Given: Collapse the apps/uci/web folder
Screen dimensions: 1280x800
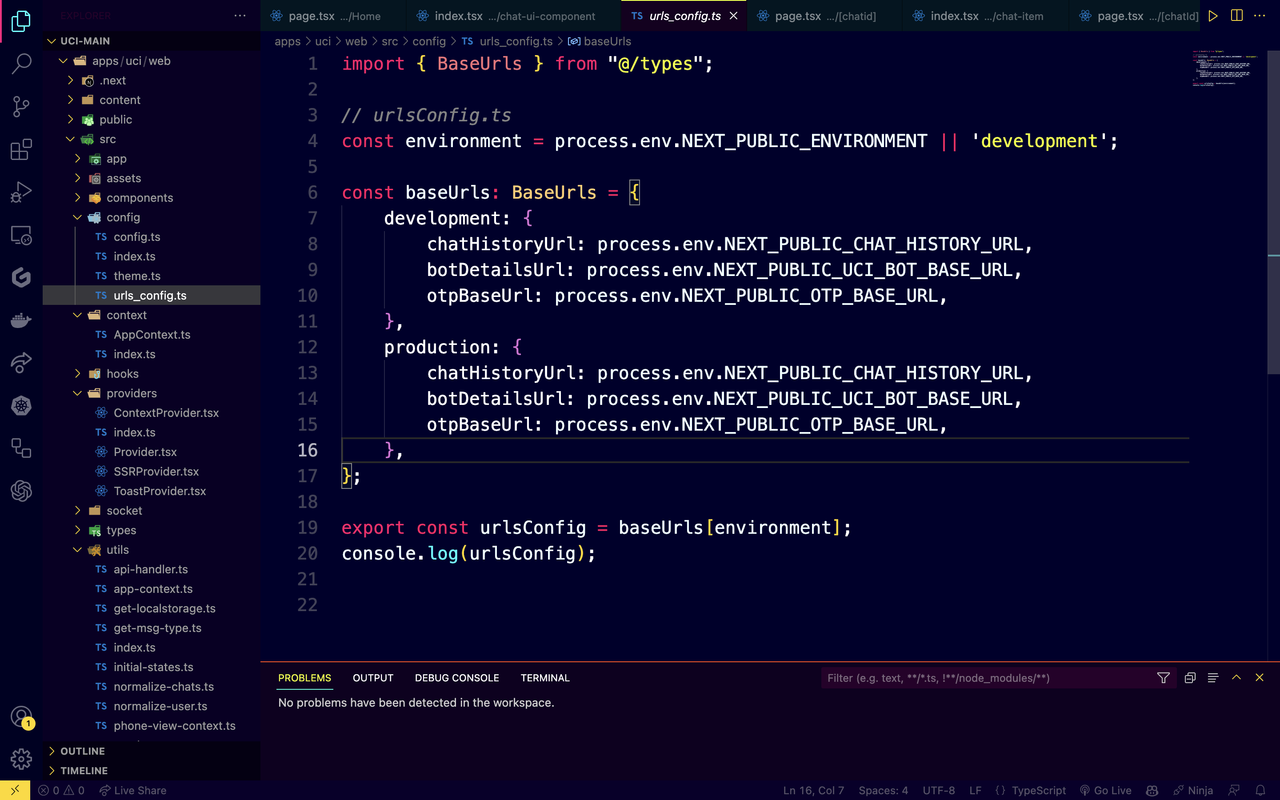Looking at the screenshot, I should point(151,61).
